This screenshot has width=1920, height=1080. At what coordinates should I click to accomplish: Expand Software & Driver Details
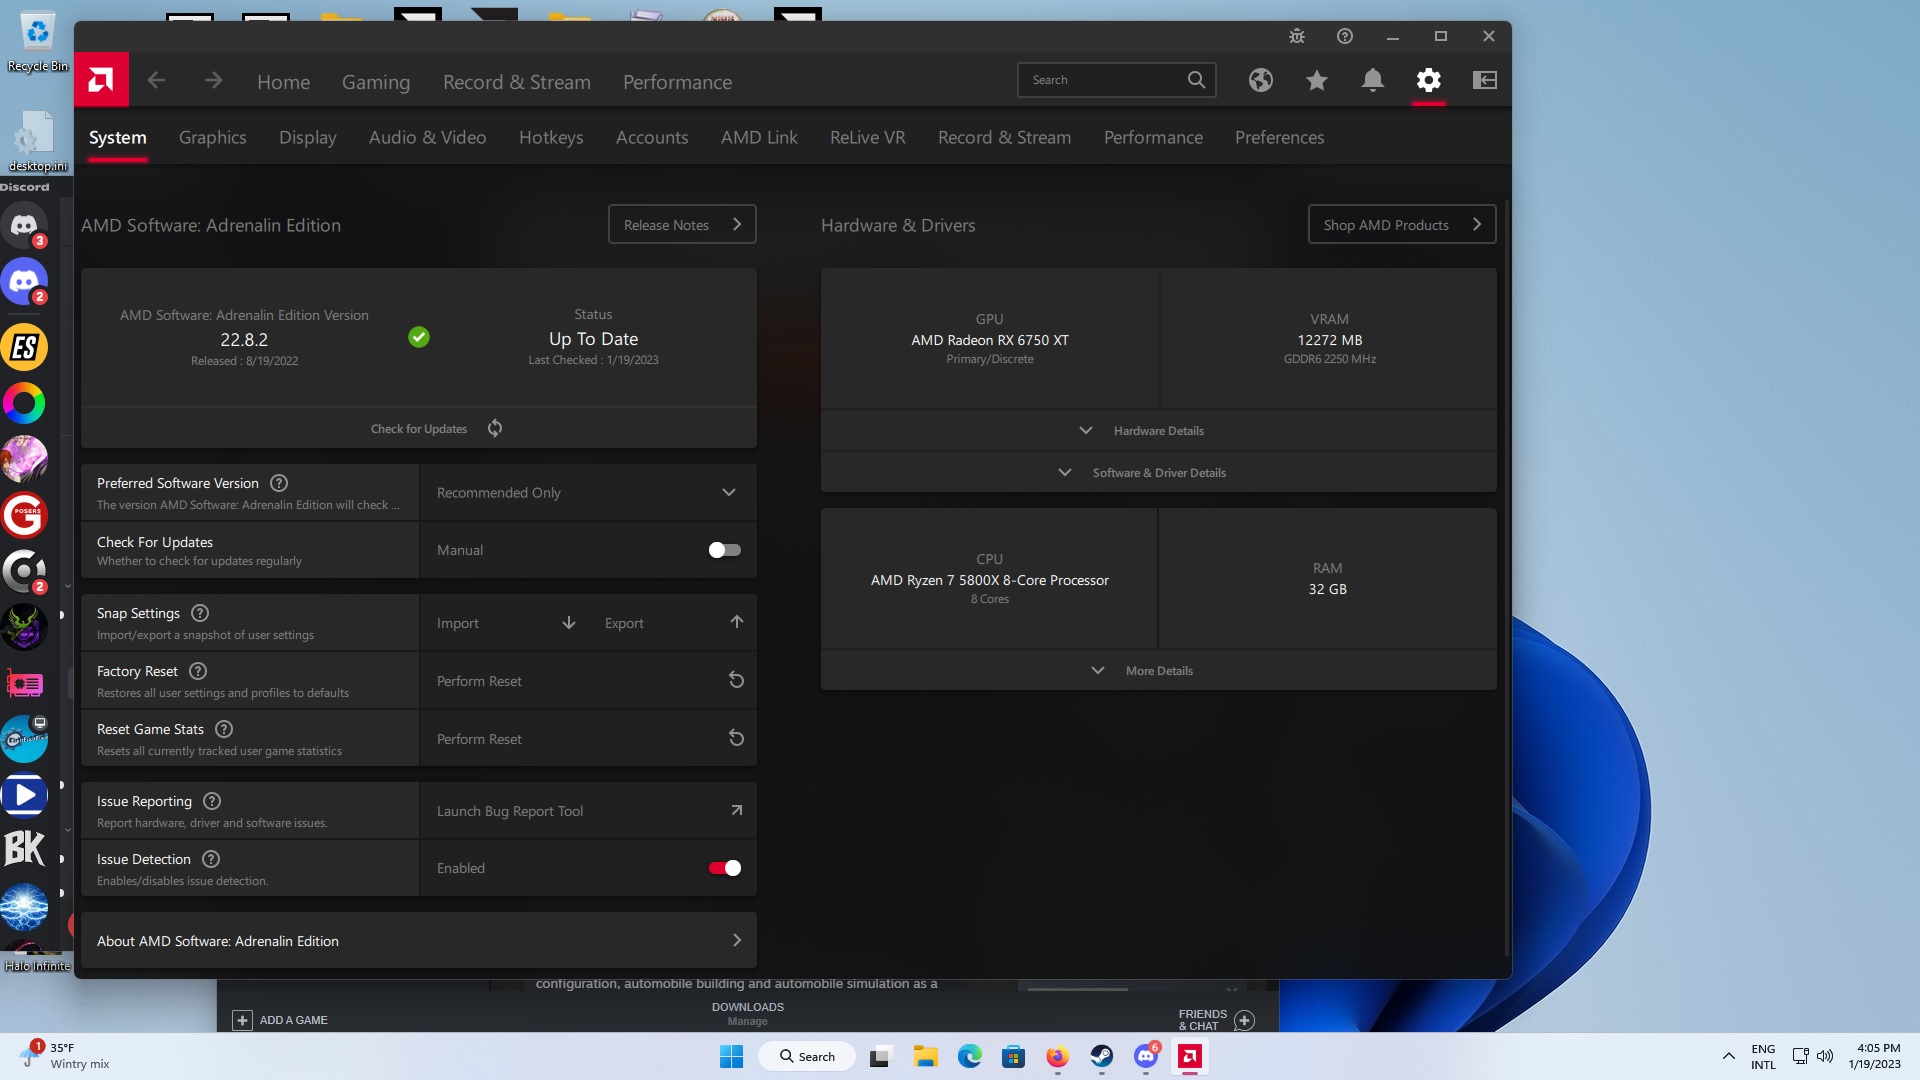click(x=1158, y=472)
